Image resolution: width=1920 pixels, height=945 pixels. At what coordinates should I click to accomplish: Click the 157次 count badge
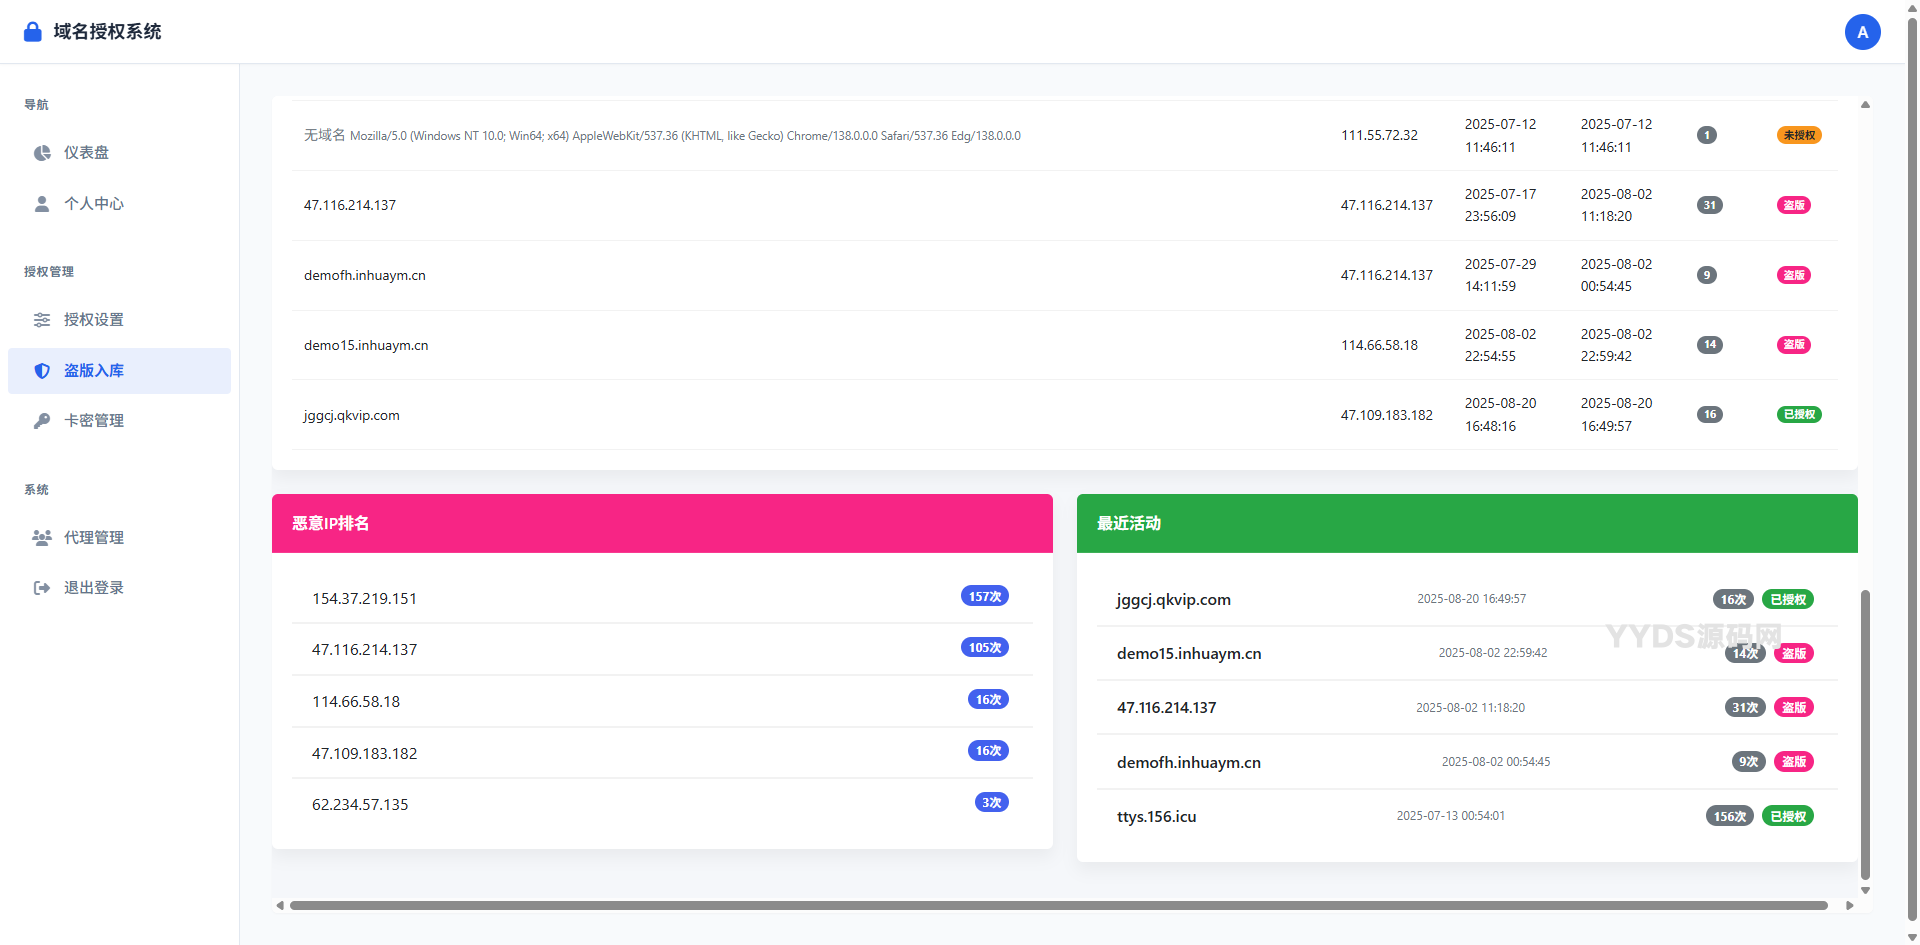point(984,595)
